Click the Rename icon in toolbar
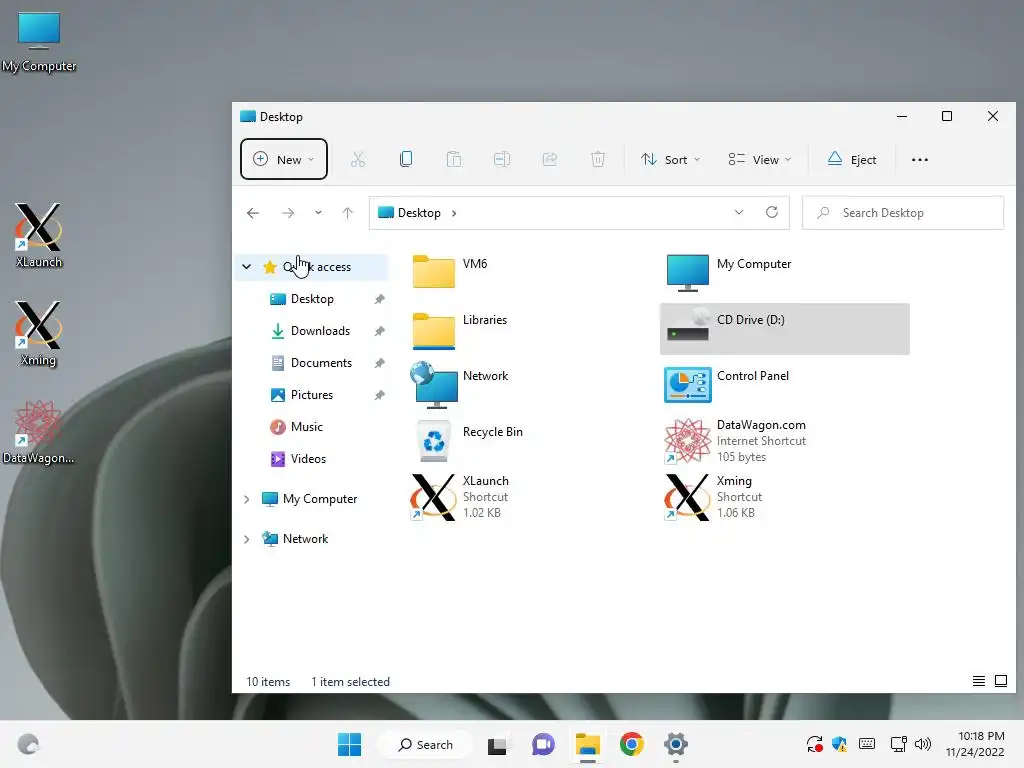 tap(502, 159)
